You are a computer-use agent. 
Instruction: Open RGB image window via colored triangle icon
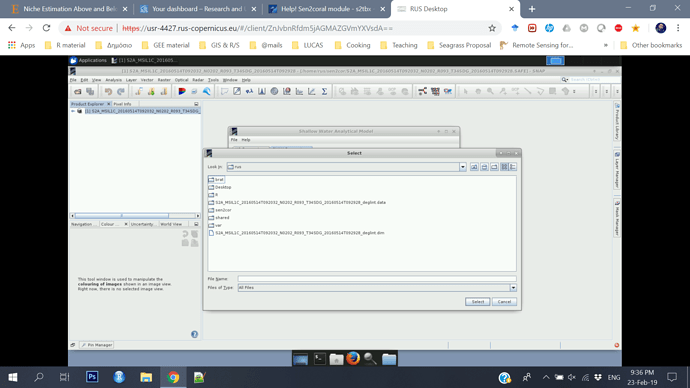coord(182,92)
